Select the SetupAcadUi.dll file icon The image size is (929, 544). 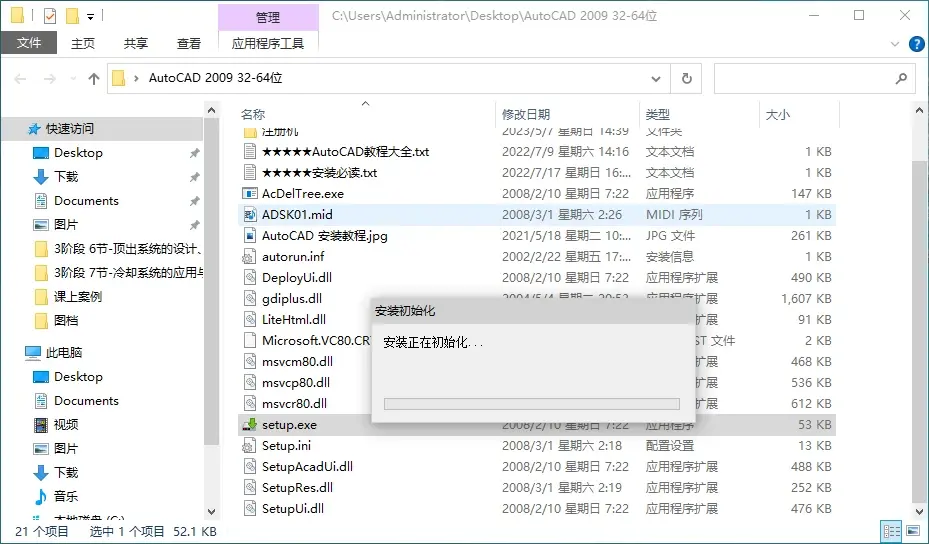point(249,466)
